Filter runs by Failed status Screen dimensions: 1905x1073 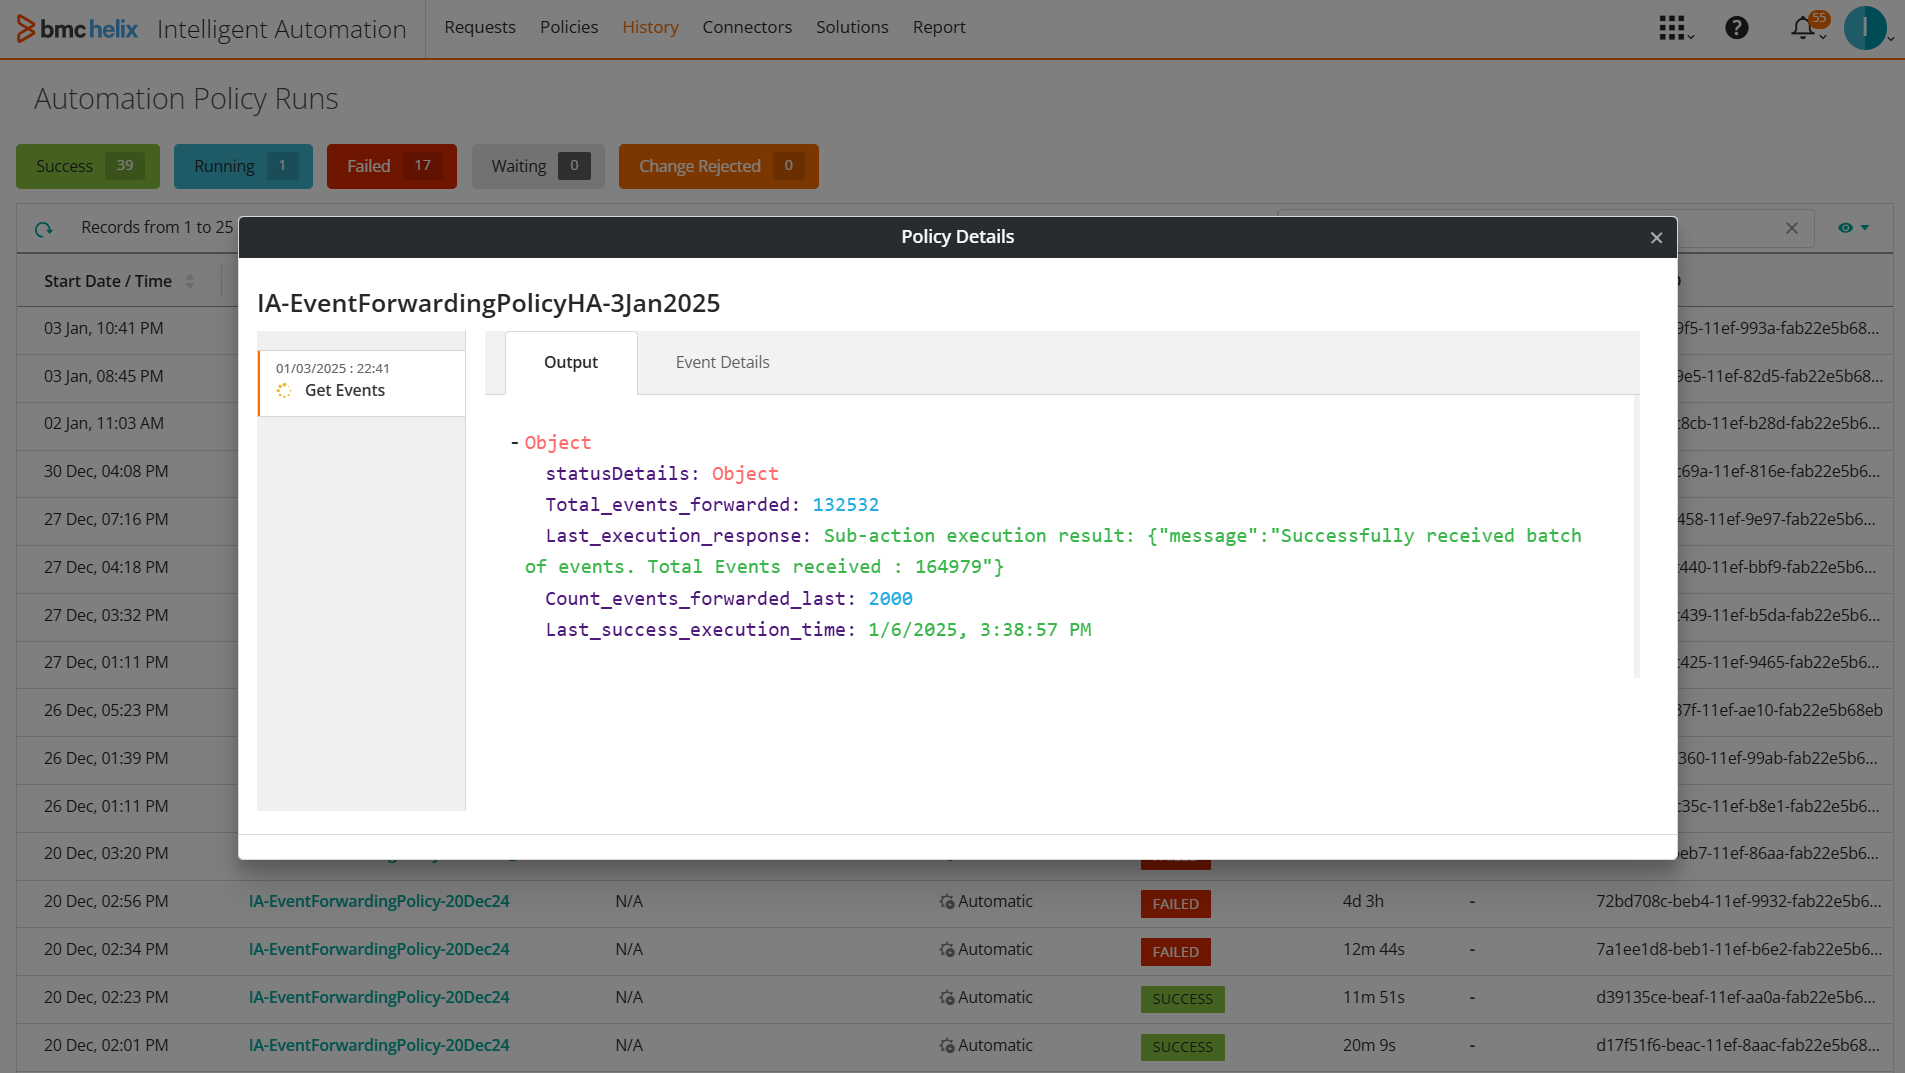pos(392,166)
